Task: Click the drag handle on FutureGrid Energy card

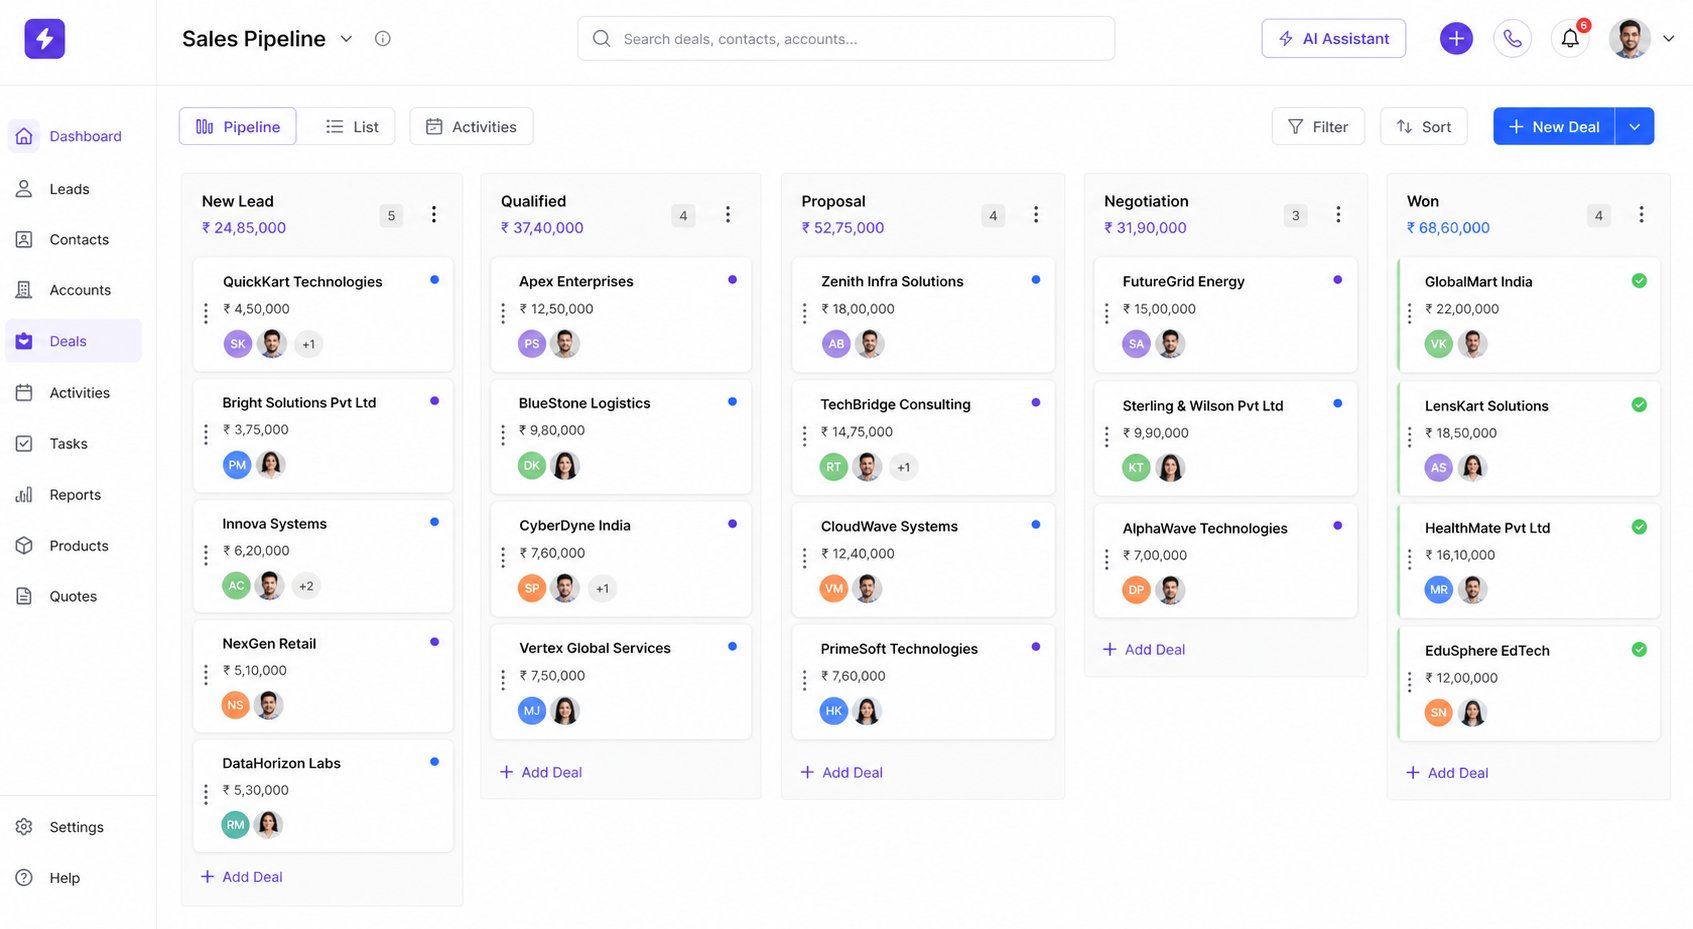Action: pyautogui.click(x=1106, y=314)
